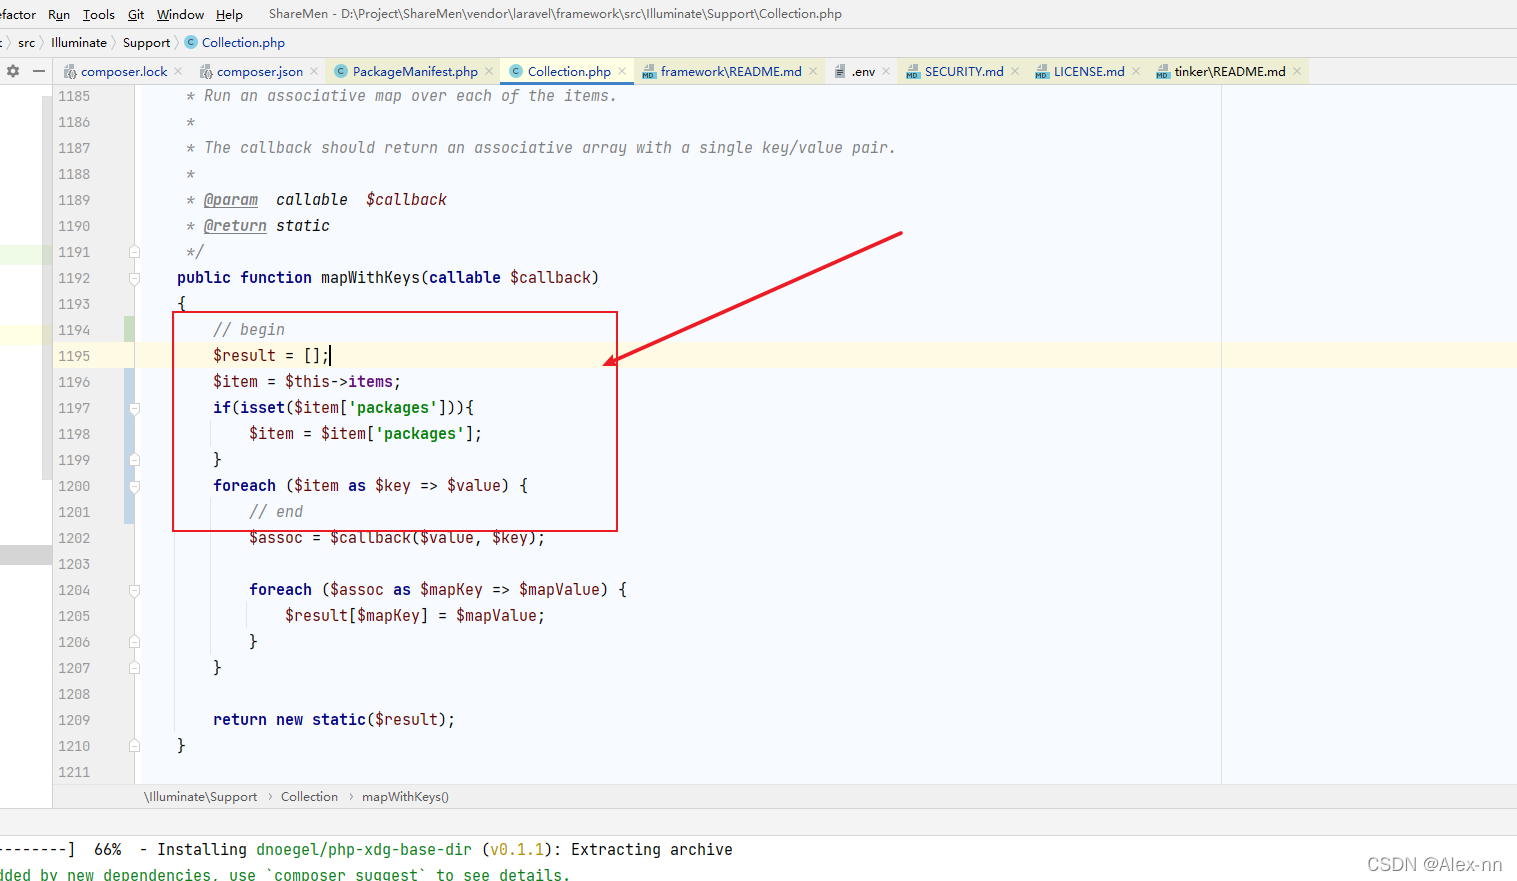Screen dimensions: 1517x881
Task: Click the mapWithKeys() bottom breadcrumb
Action: (405, 797)
